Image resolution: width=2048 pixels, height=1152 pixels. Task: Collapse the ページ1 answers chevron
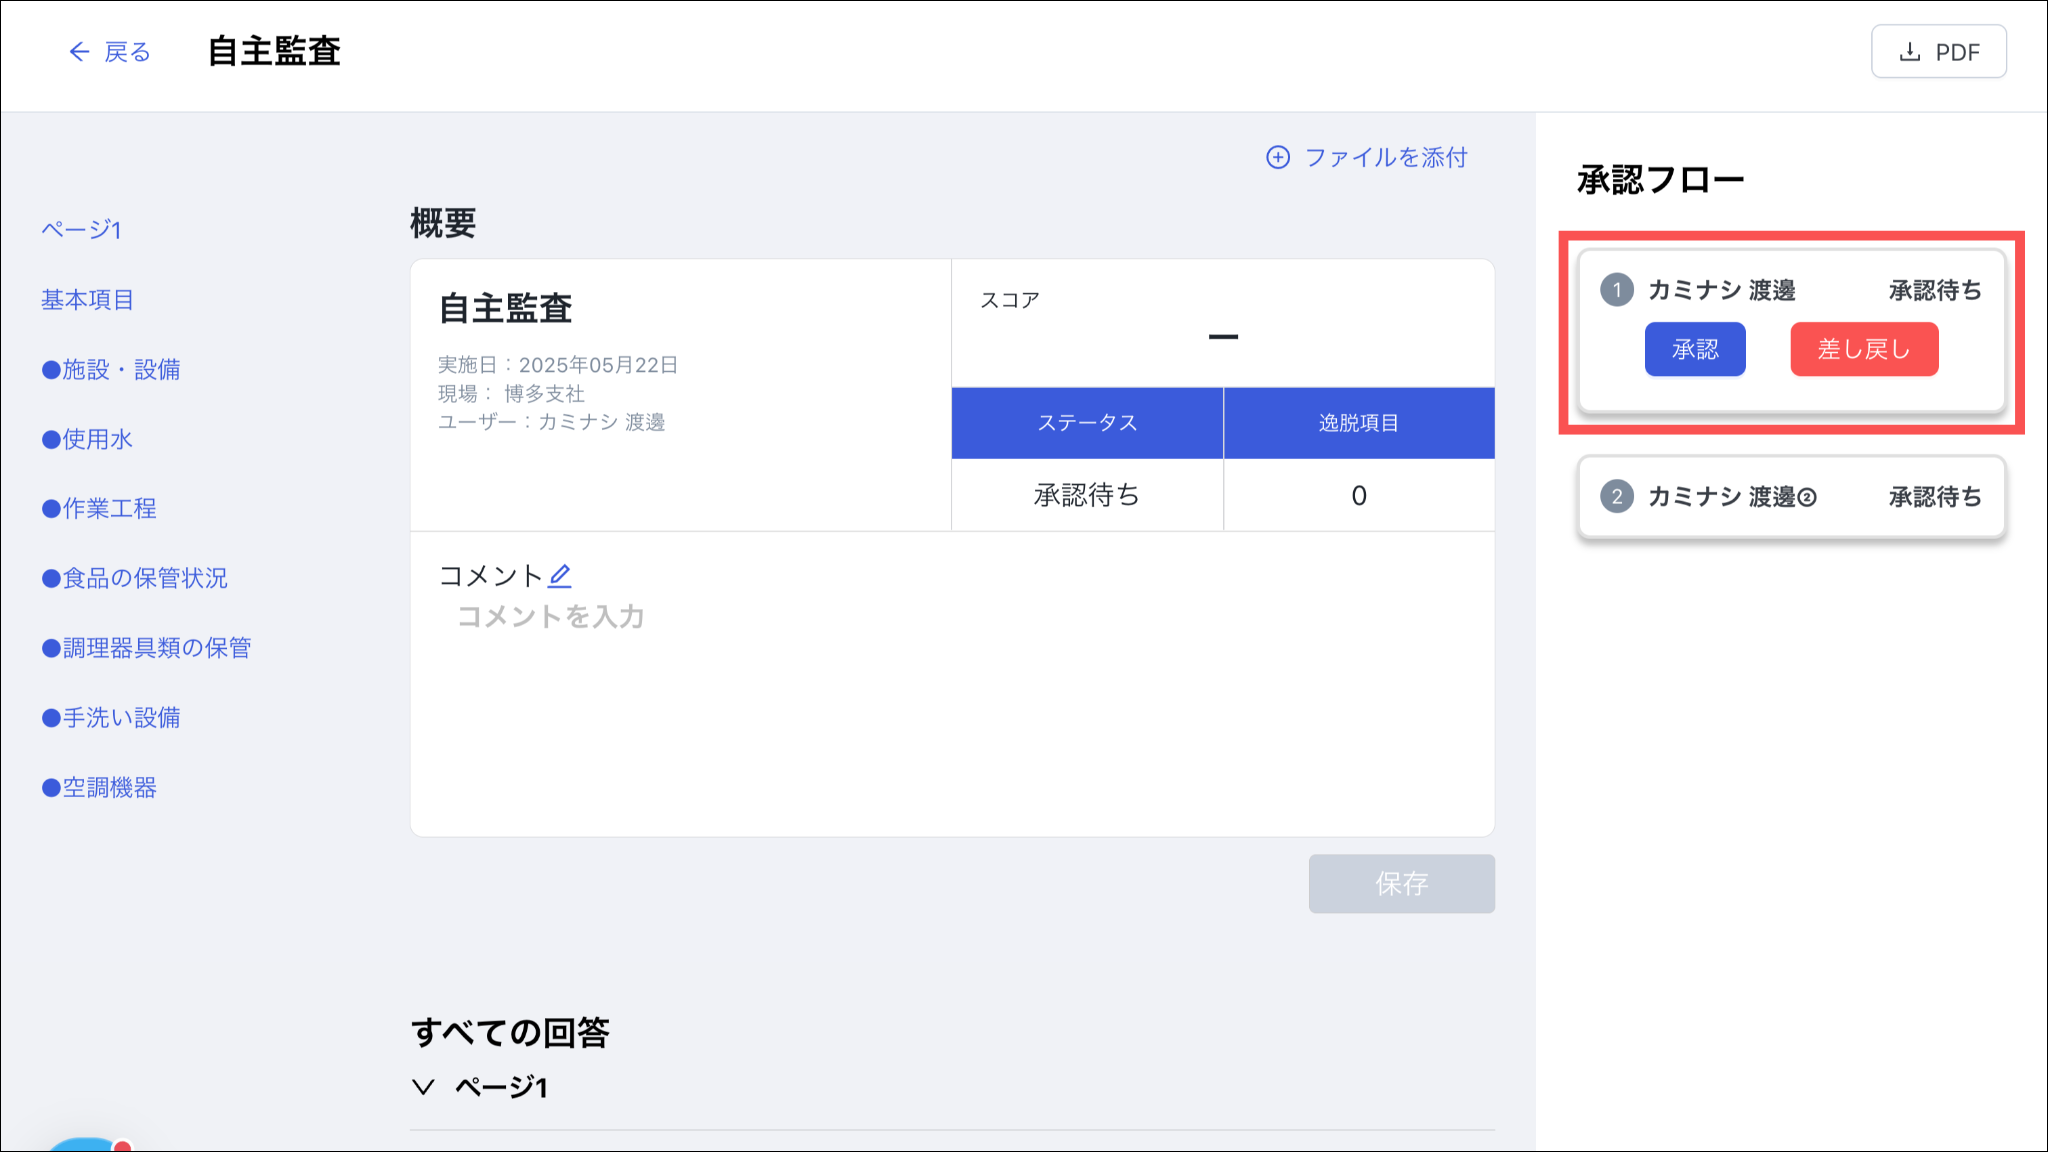tap(423, 1087)
